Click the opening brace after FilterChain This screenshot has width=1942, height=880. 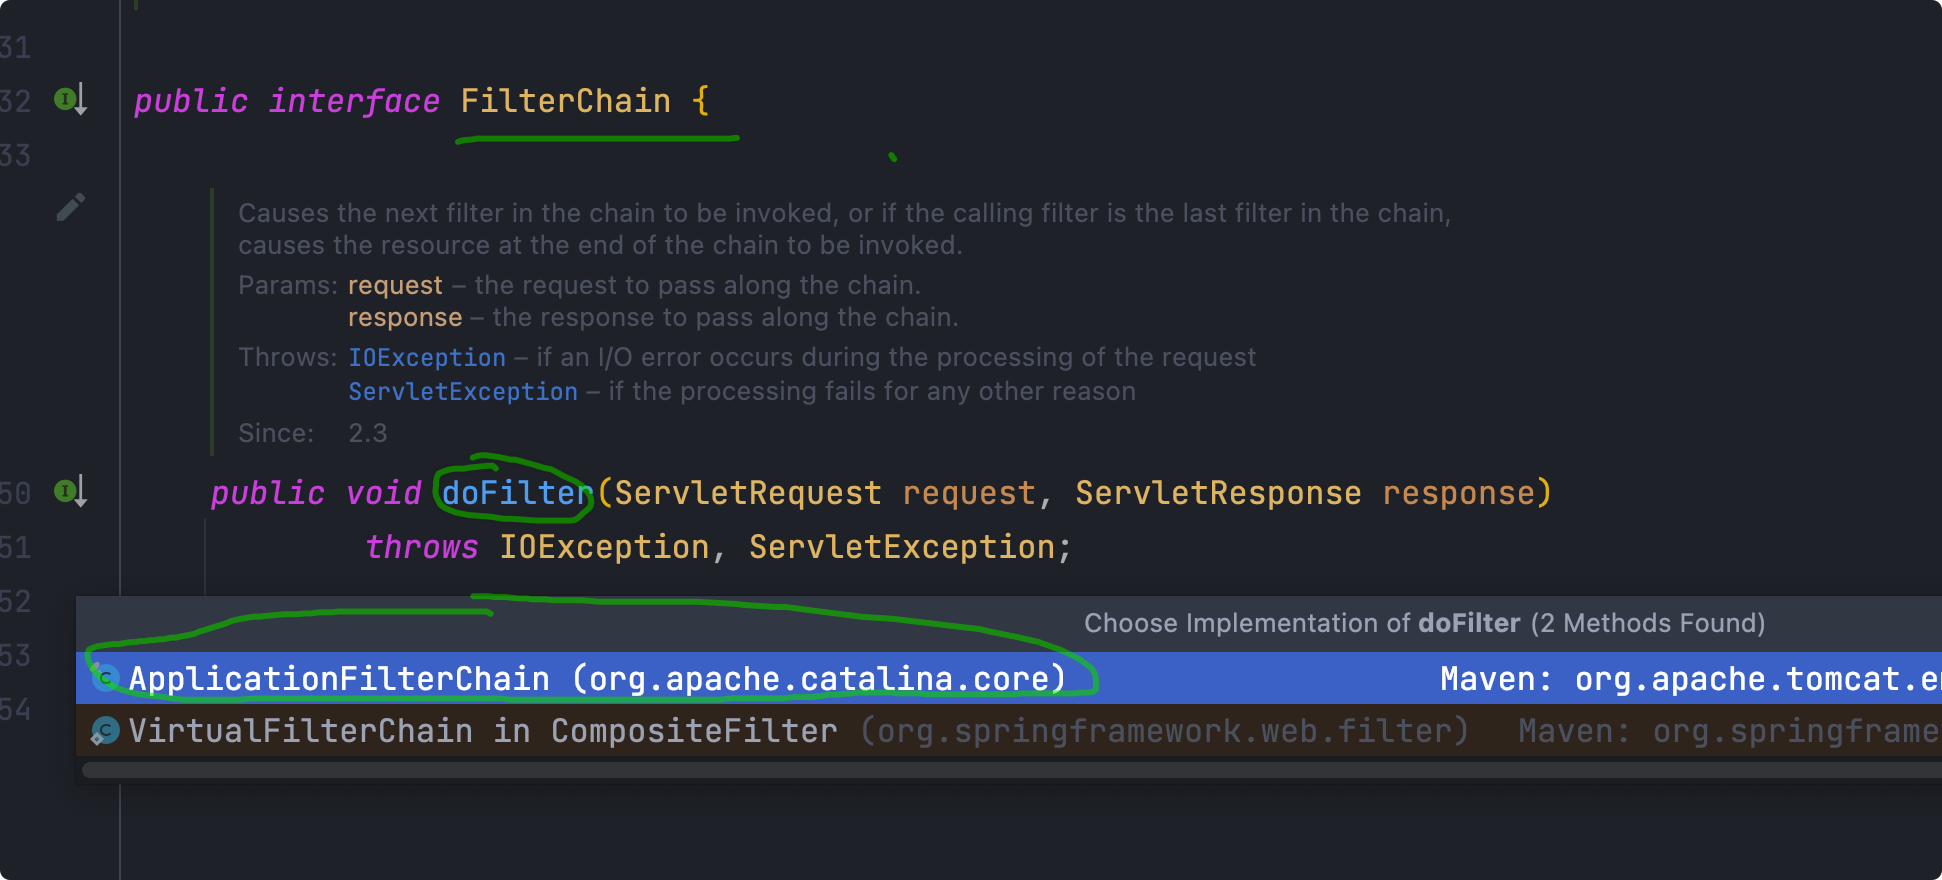click(x=700, y=101)
